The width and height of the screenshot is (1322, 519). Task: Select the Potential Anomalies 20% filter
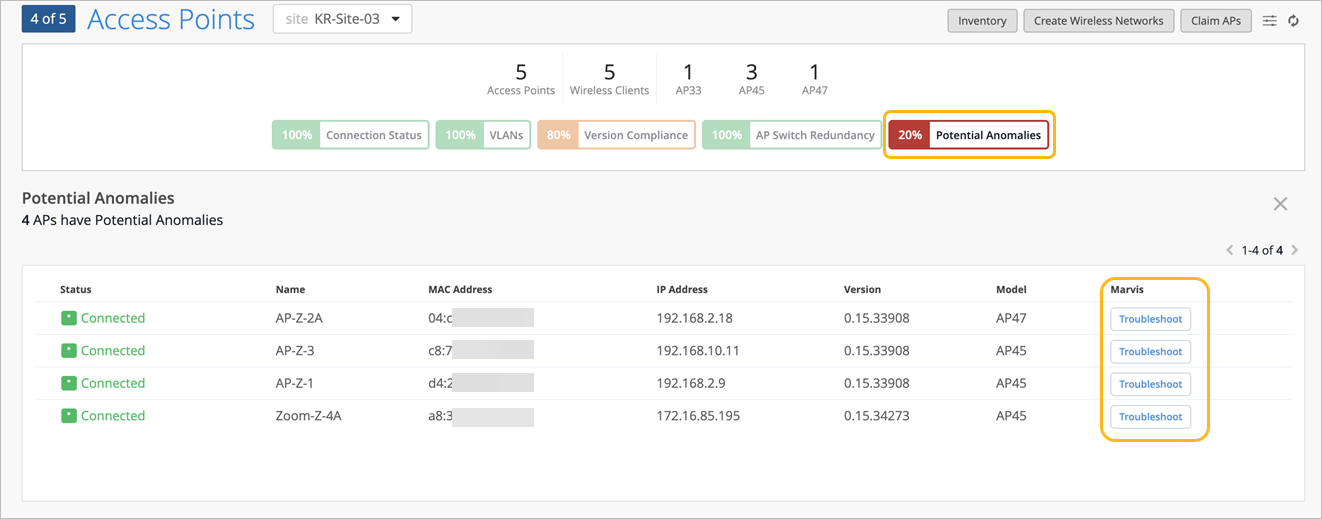969,135
